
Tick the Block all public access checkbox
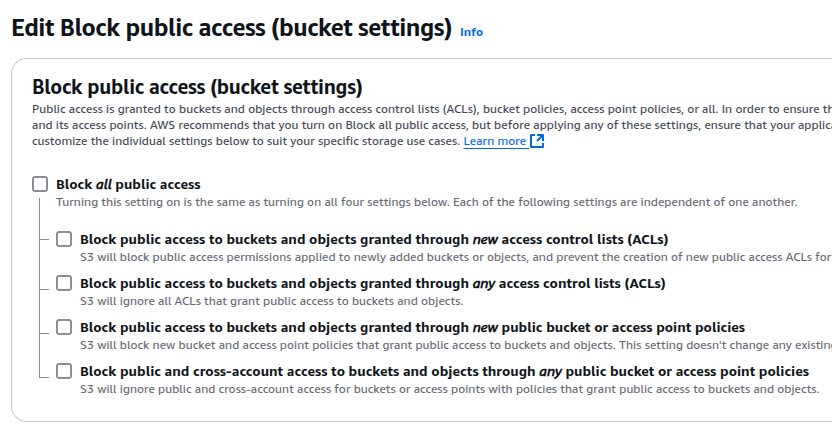pyautogui.click(x=40, y=184)
